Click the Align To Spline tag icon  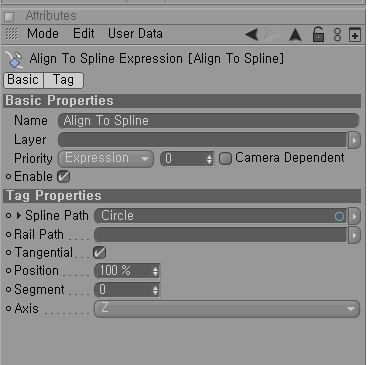(x=14, y=59)
